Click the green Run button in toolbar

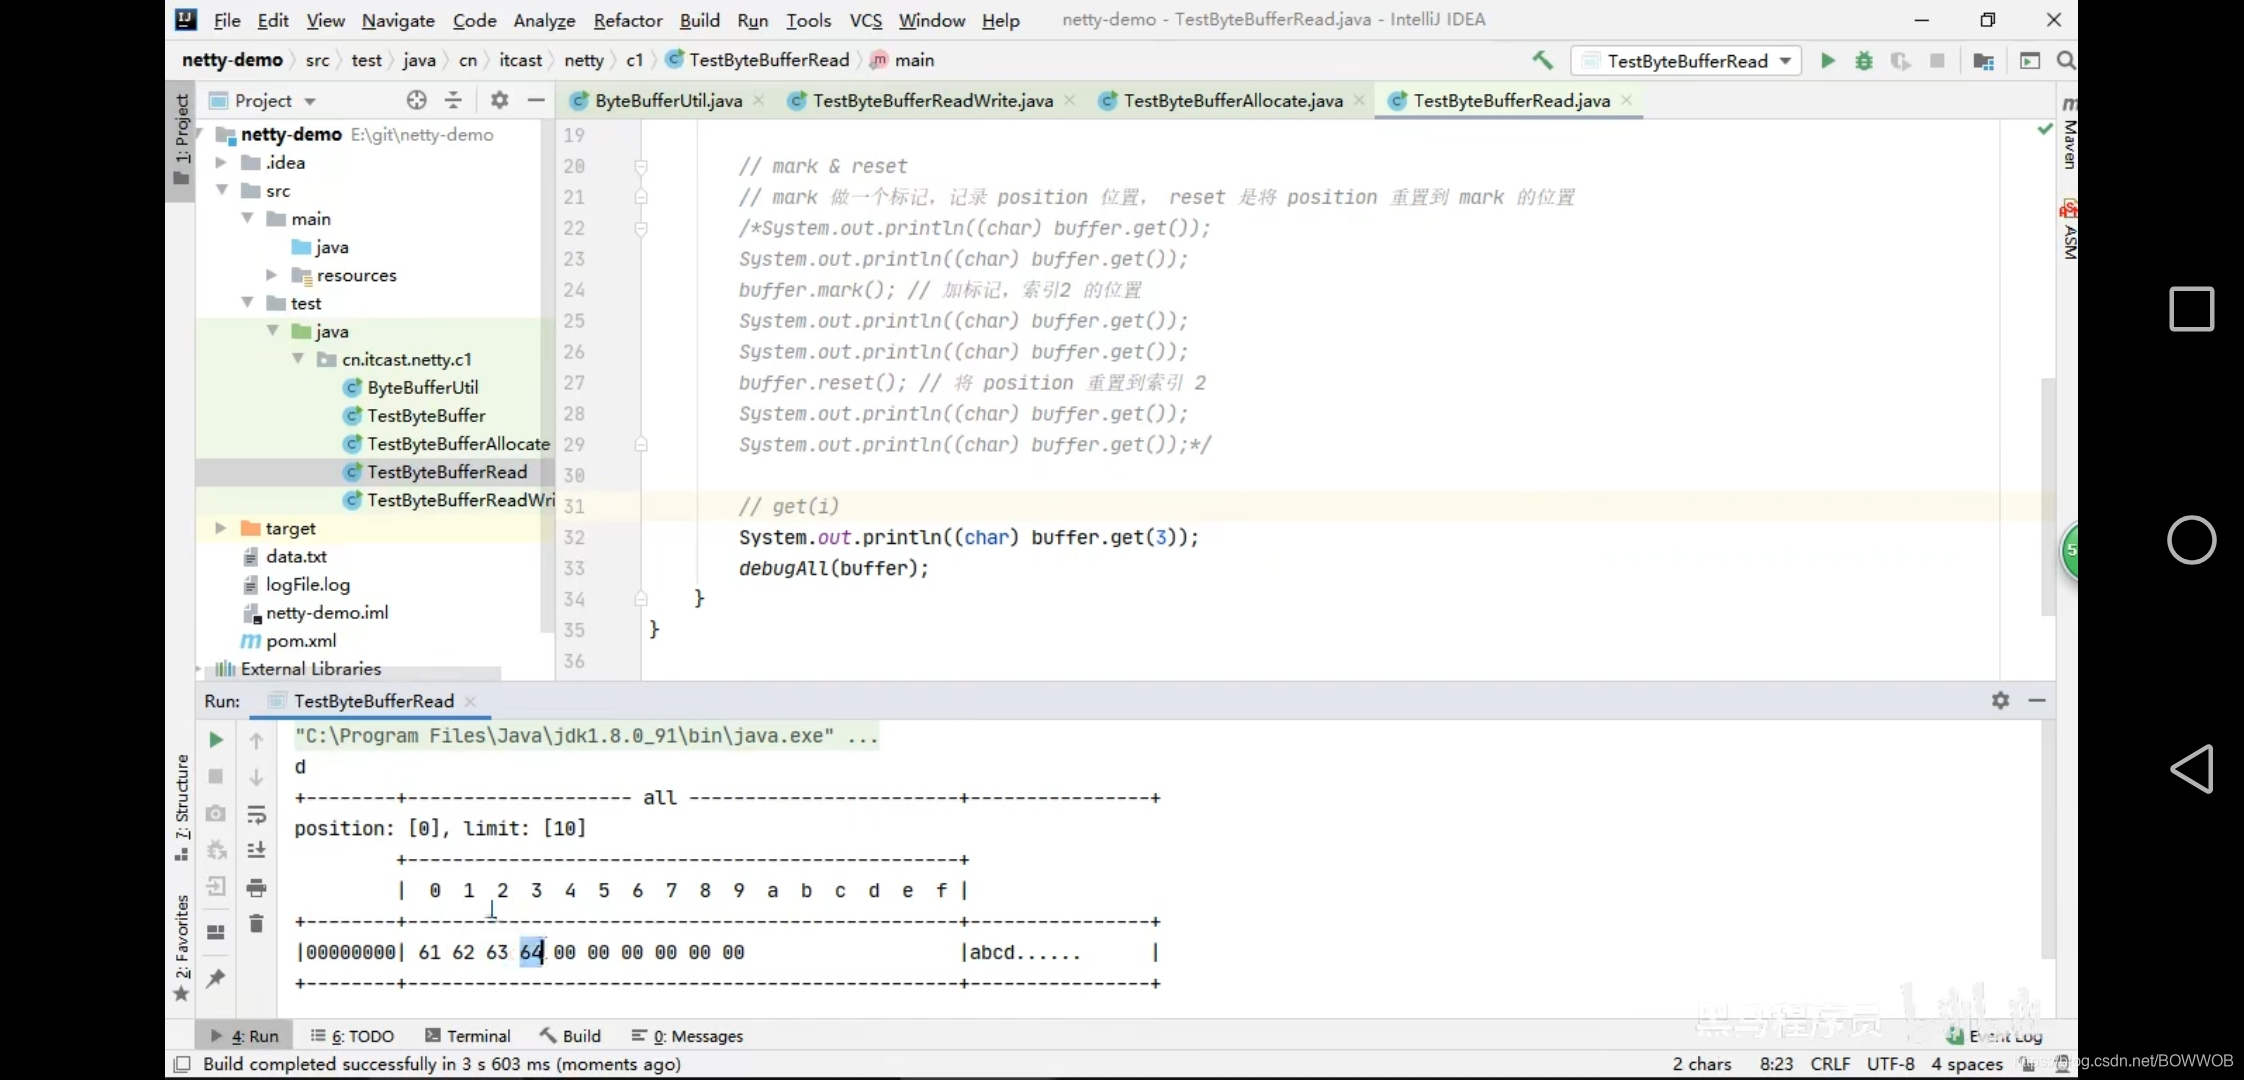(x=1827, y=61)
